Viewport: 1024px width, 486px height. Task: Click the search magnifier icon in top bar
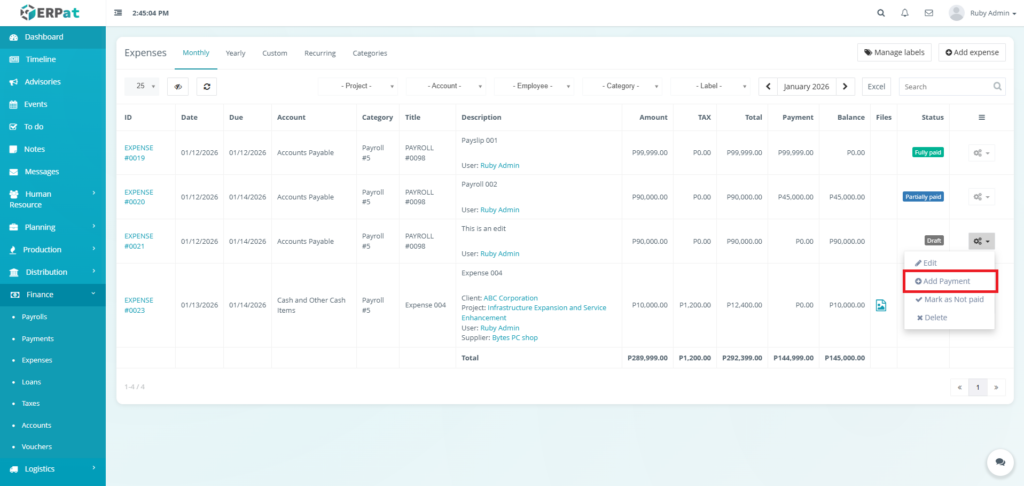click(x=881, y=13)
